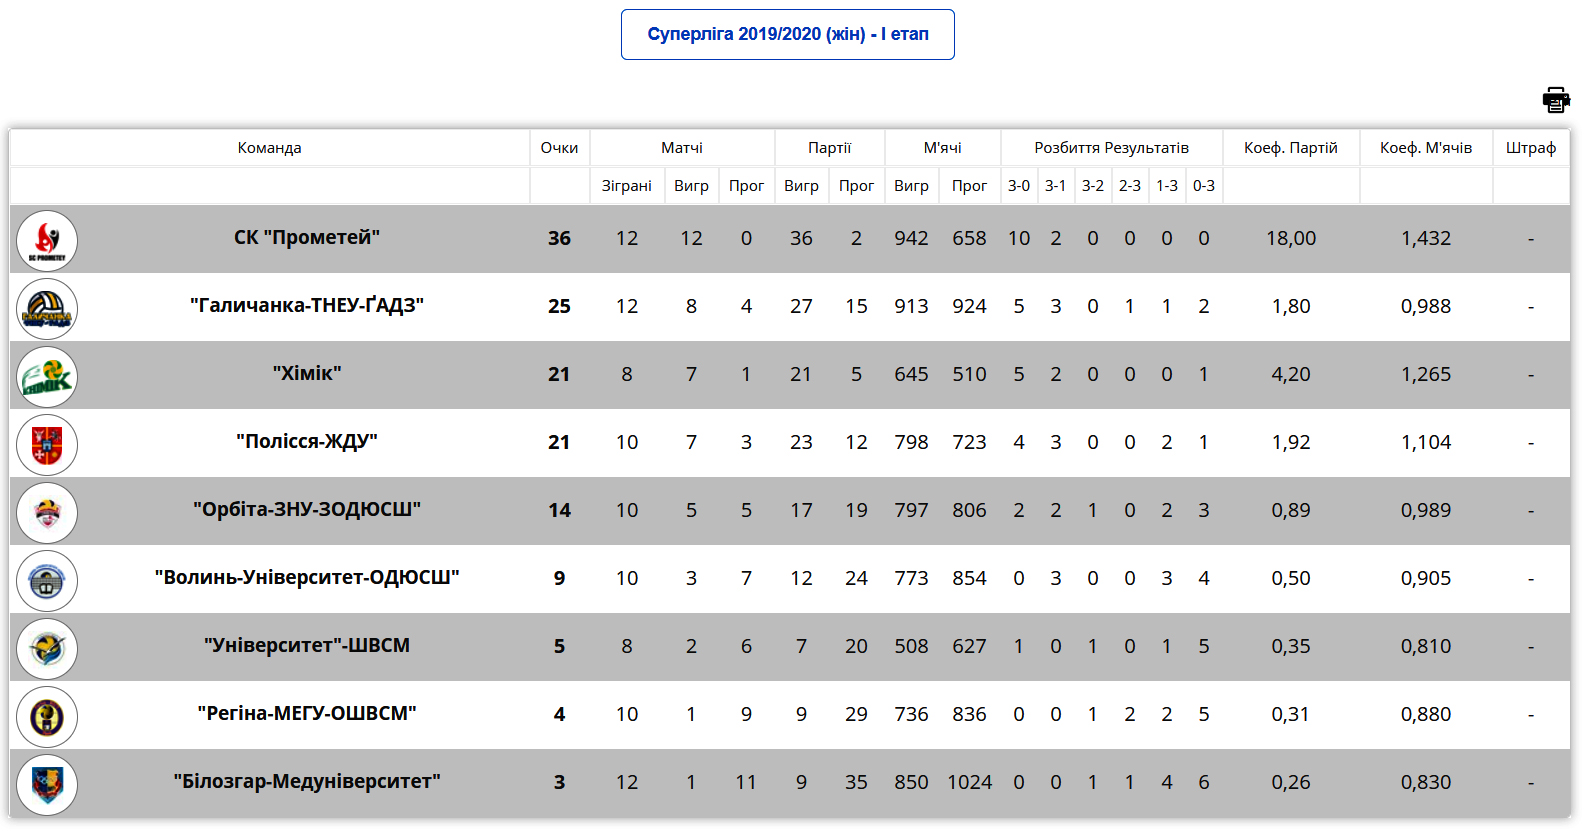Open the Суперліга 2019/2020 (жін) - I етап button

(x=788, y=34)
